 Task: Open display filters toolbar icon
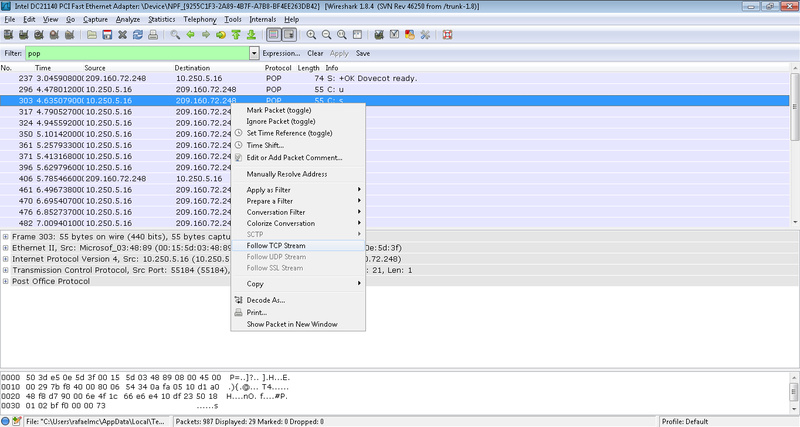pyautogui.click(x=394, y=35)
